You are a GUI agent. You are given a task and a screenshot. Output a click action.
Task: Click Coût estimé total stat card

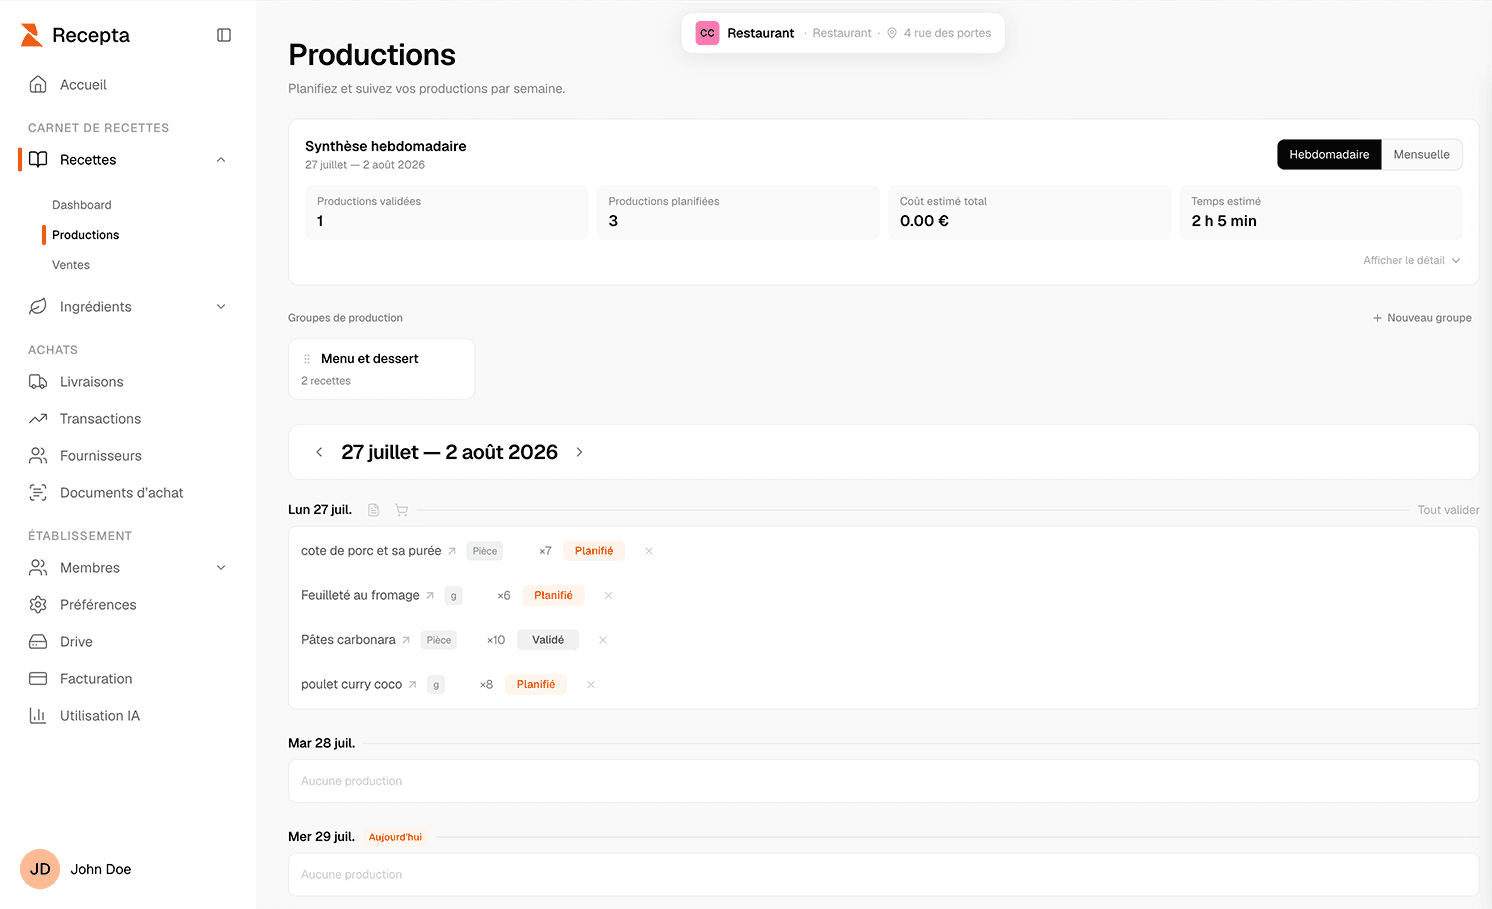tap(1029, 212)
